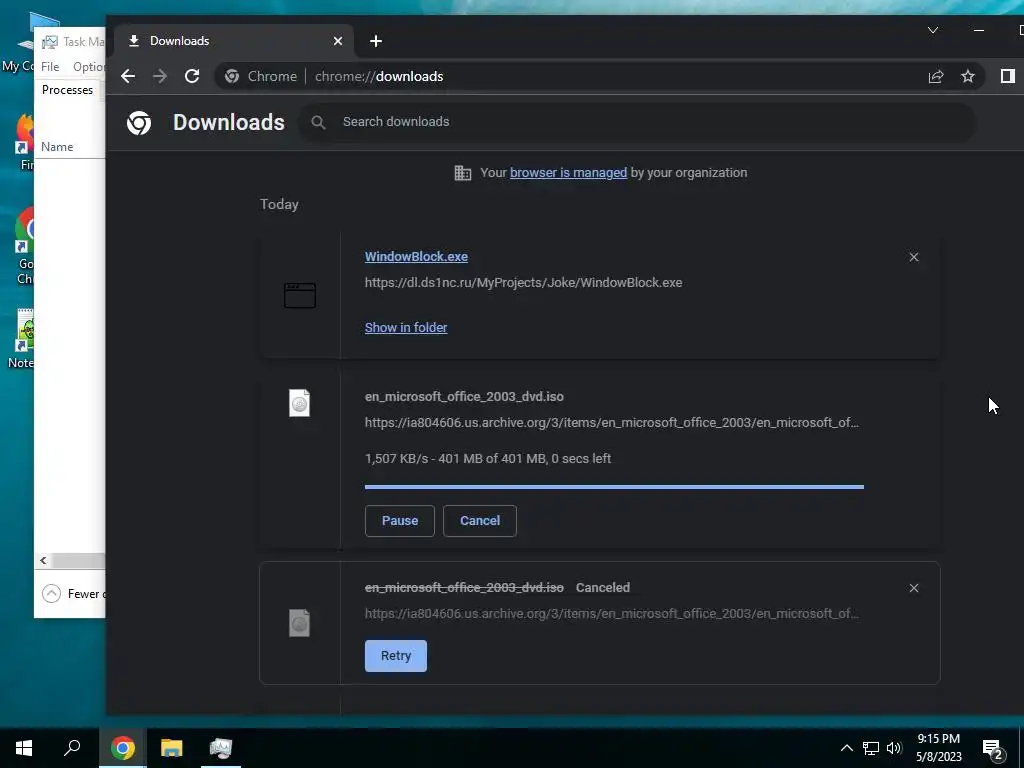Image resolution: width=1024 pixels, height=768 pixels.
Task: Click the WindowBlock.exe source URL text
Action: coord(523,283)
